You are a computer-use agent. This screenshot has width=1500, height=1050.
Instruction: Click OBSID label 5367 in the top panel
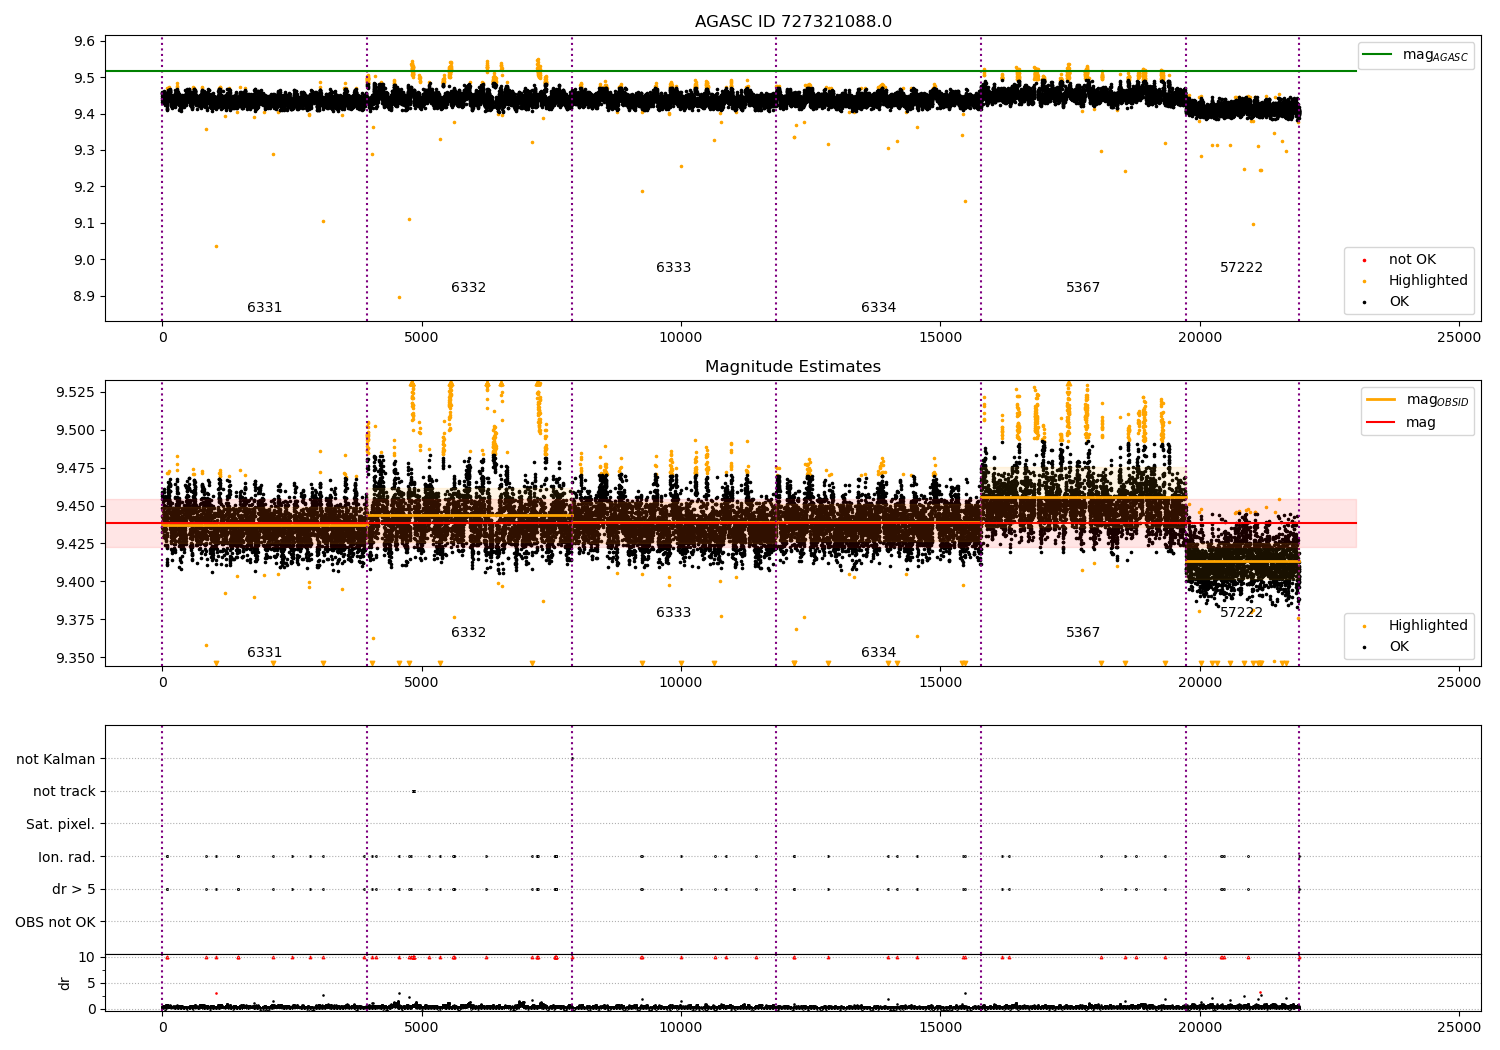click(x=1083, y=288)
